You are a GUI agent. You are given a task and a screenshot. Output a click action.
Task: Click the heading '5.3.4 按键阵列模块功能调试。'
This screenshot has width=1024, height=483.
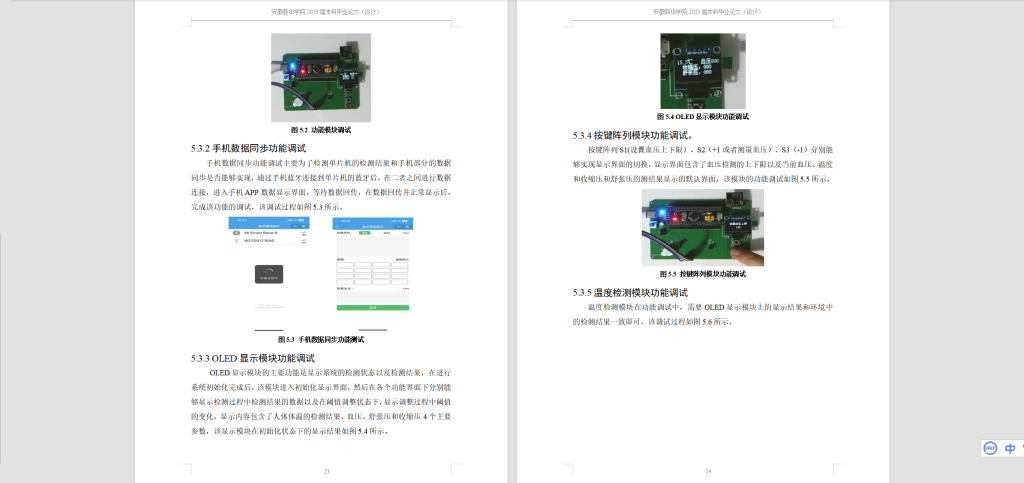pos(632,136)
